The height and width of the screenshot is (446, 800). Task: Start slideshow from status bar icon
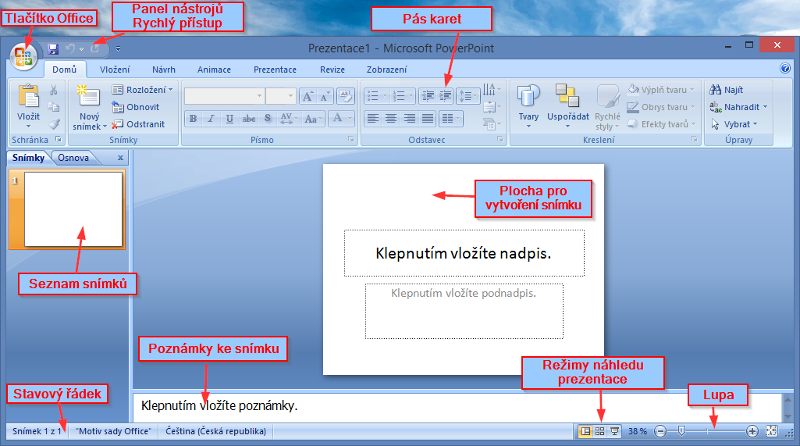pos(615,431)
